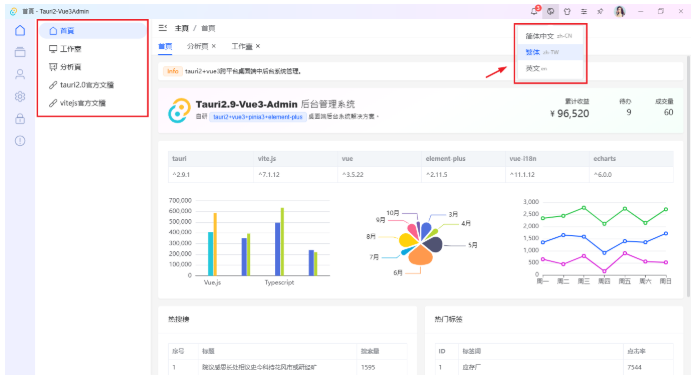The width and height of the screenshot is (695, 380).
Task: Open notifications via the bell icon
Action: click(x=534, y=11)
